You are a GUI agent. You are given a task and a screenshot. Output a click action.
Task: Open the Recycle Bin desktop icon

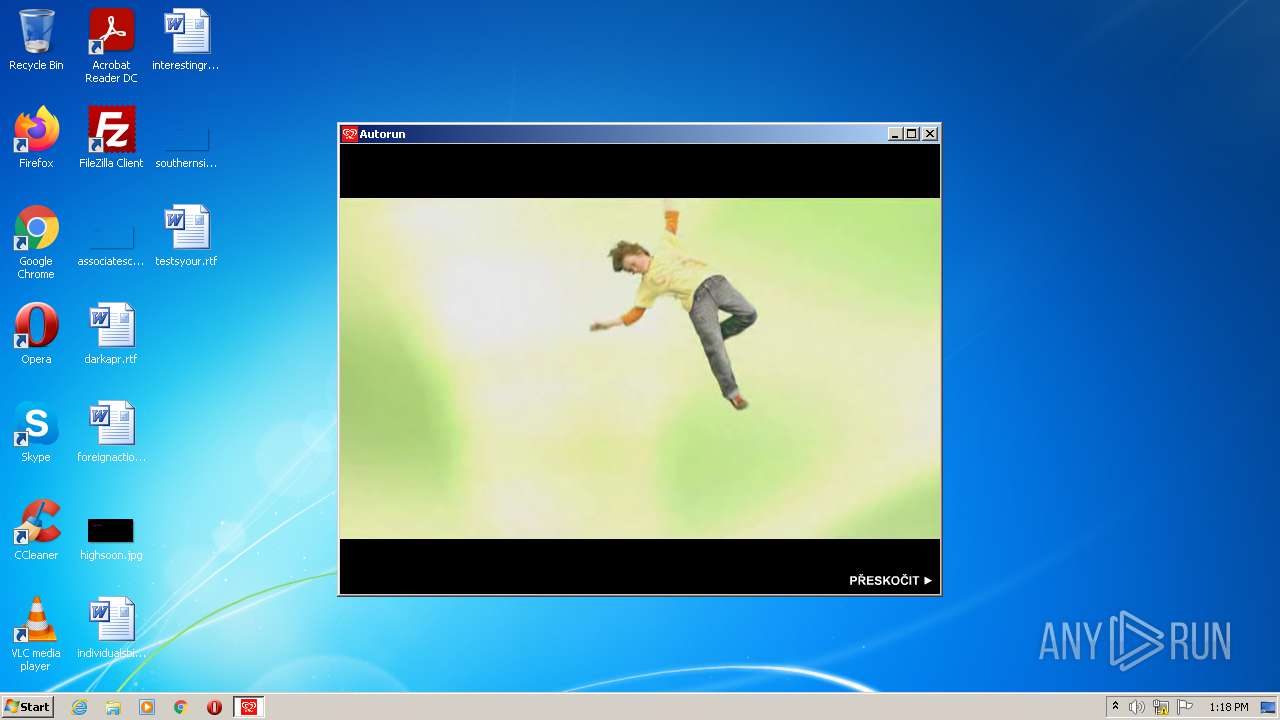coord(36,40)
